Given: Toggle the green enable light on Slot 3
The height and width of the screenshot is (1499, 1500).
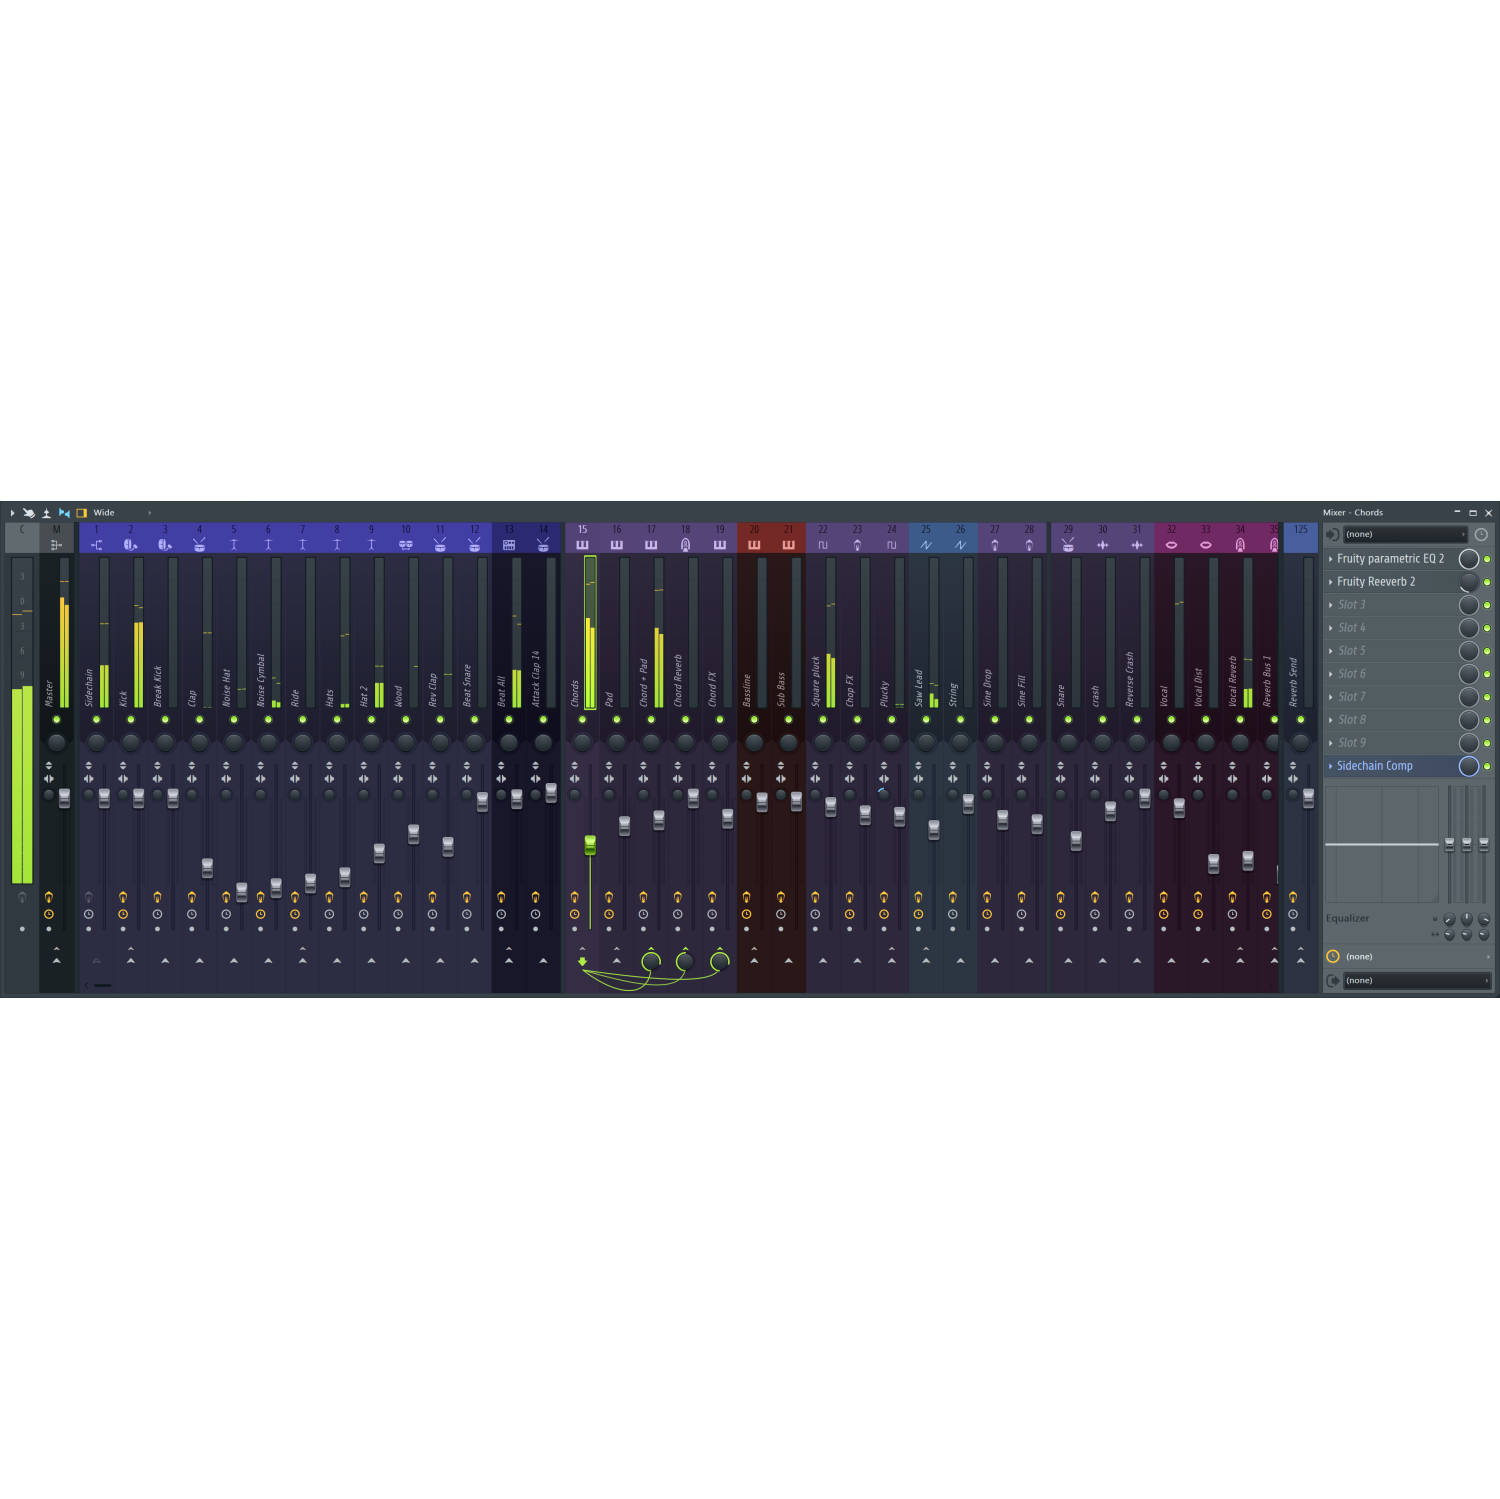Looking at the screenshot, I should coord(1487,604).
